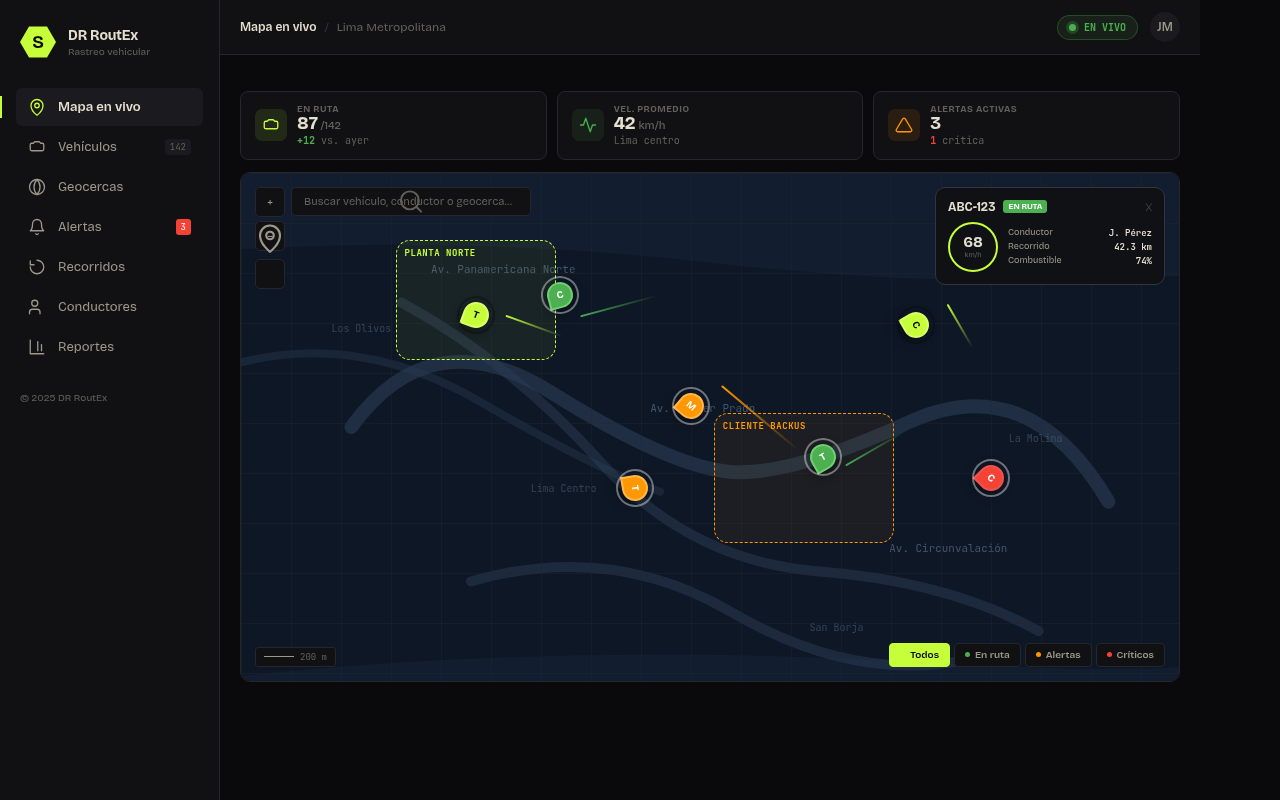This screenshot has width=1280, height=800.
Task: Click the Los Olivos map label
Action: tap(361, 329)
